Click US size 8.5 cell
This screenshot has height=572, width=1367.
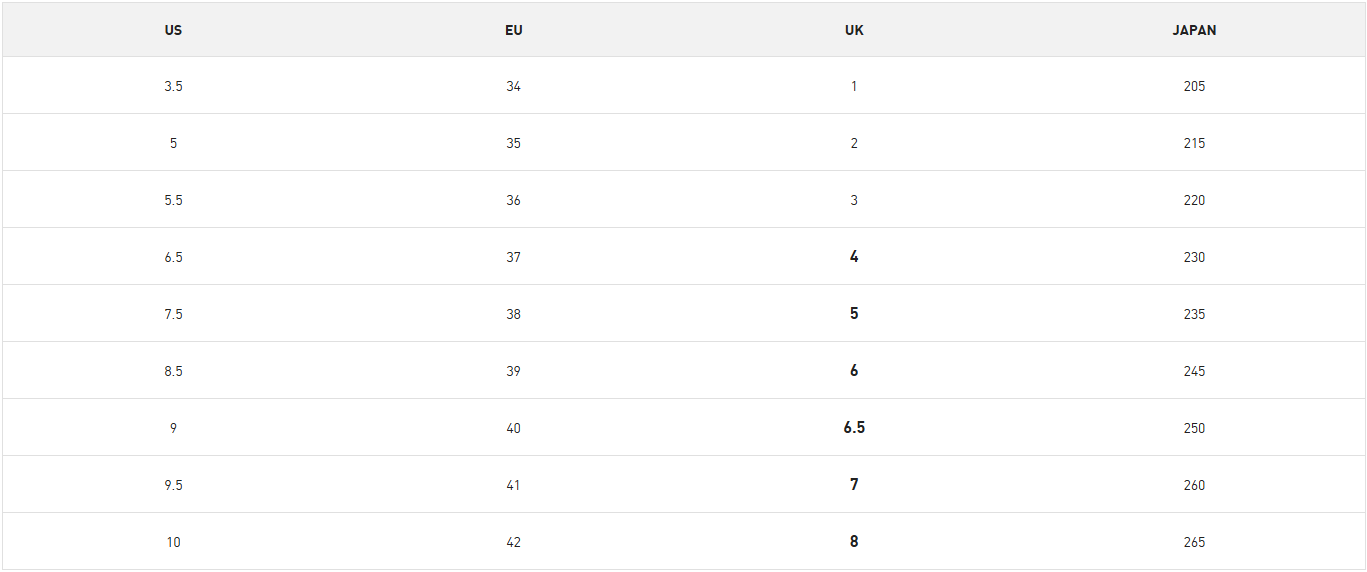click(173, 371)
